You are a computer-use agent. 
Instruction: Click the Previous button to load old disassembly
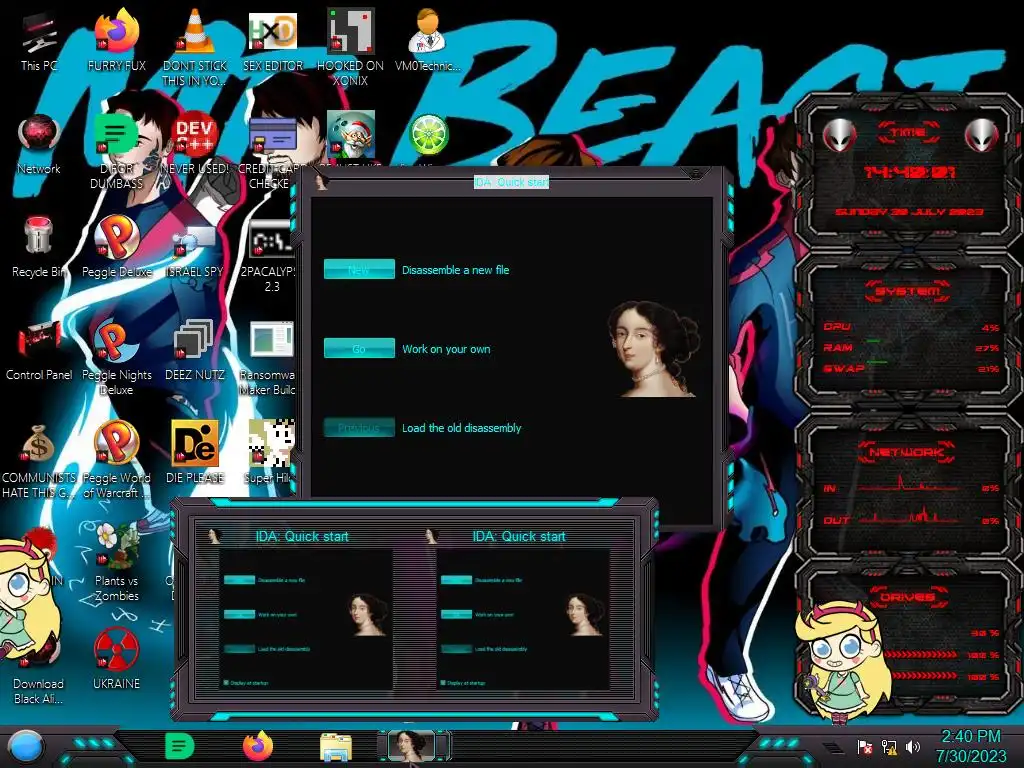[x=359, y=428]
